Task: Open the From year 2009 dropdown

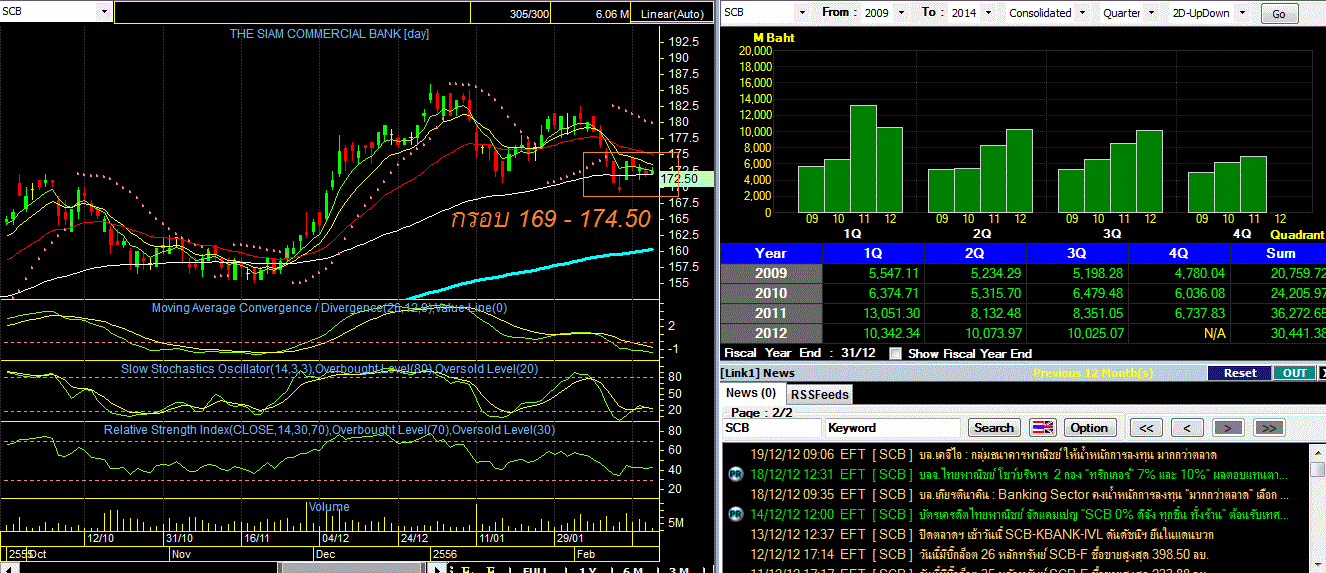Action: (x=903, y=13)
